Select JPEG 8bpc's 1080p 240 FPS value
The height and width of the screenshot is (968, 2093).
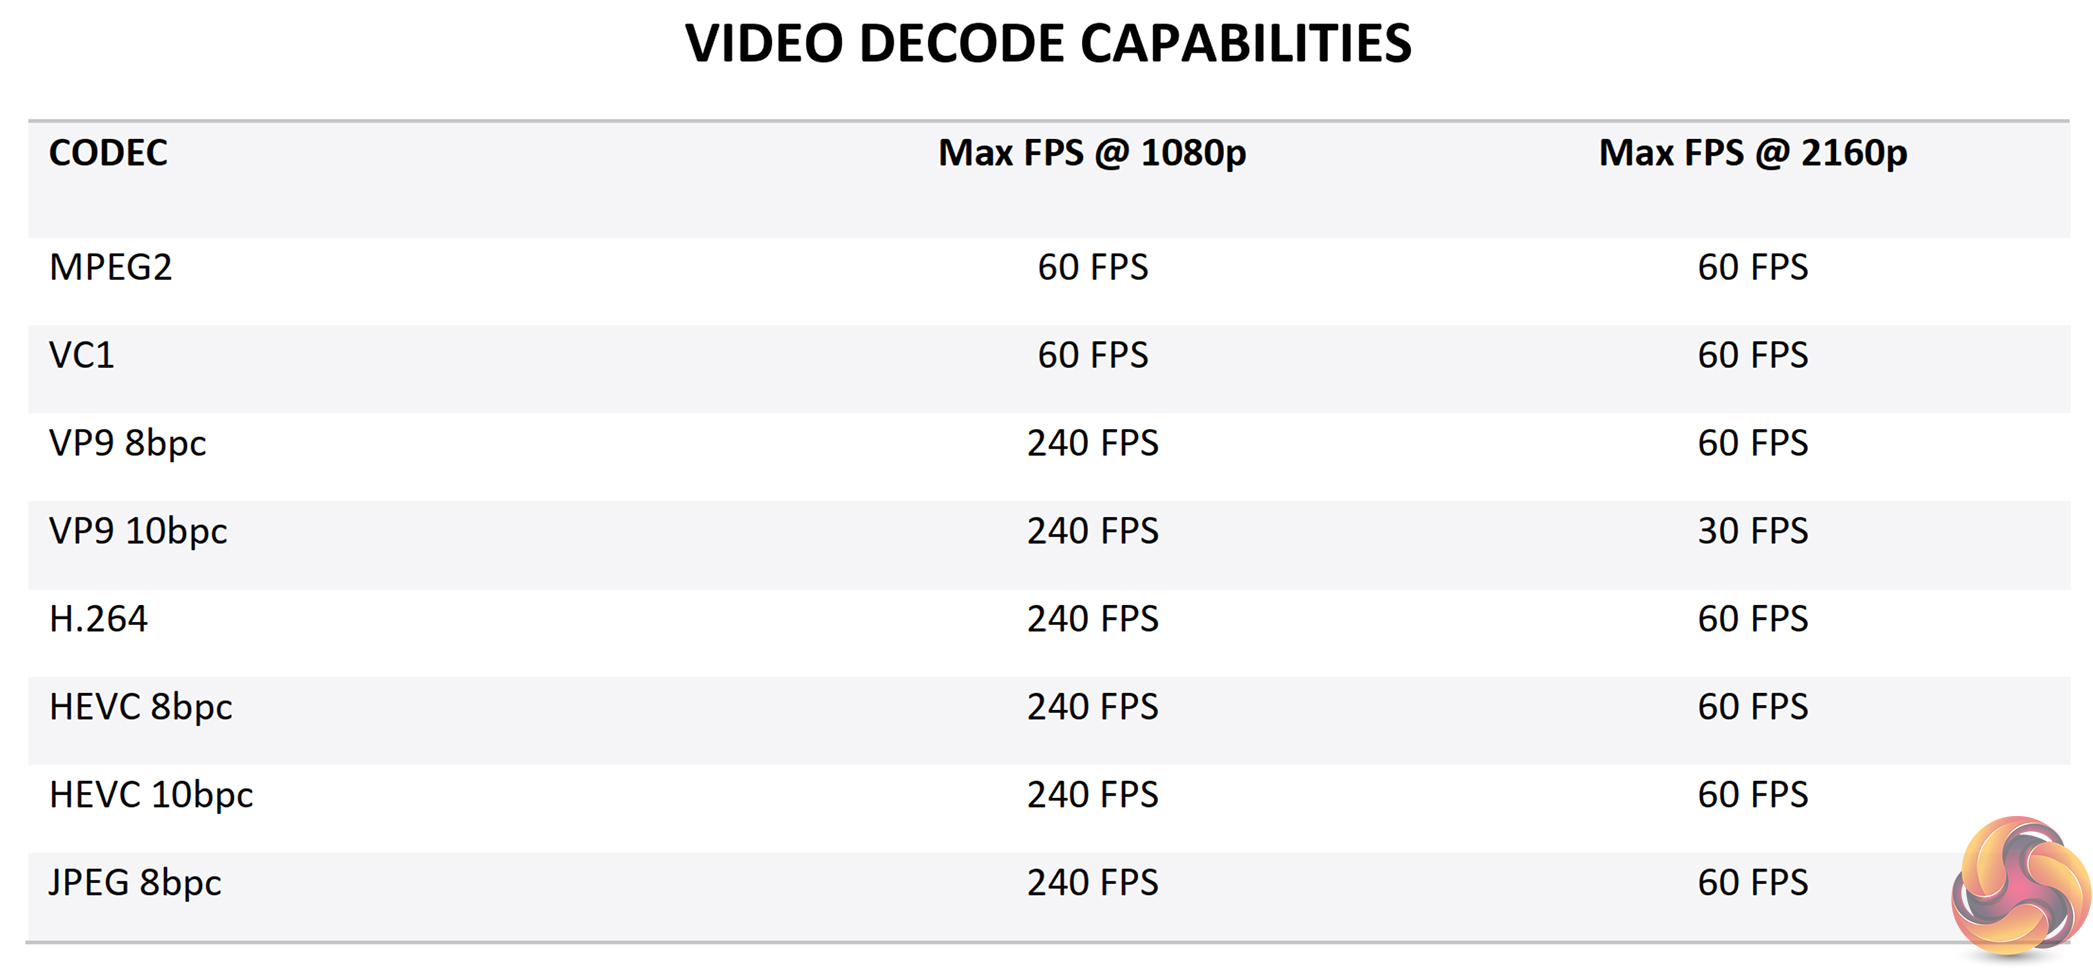click(x=1092, y=883)
